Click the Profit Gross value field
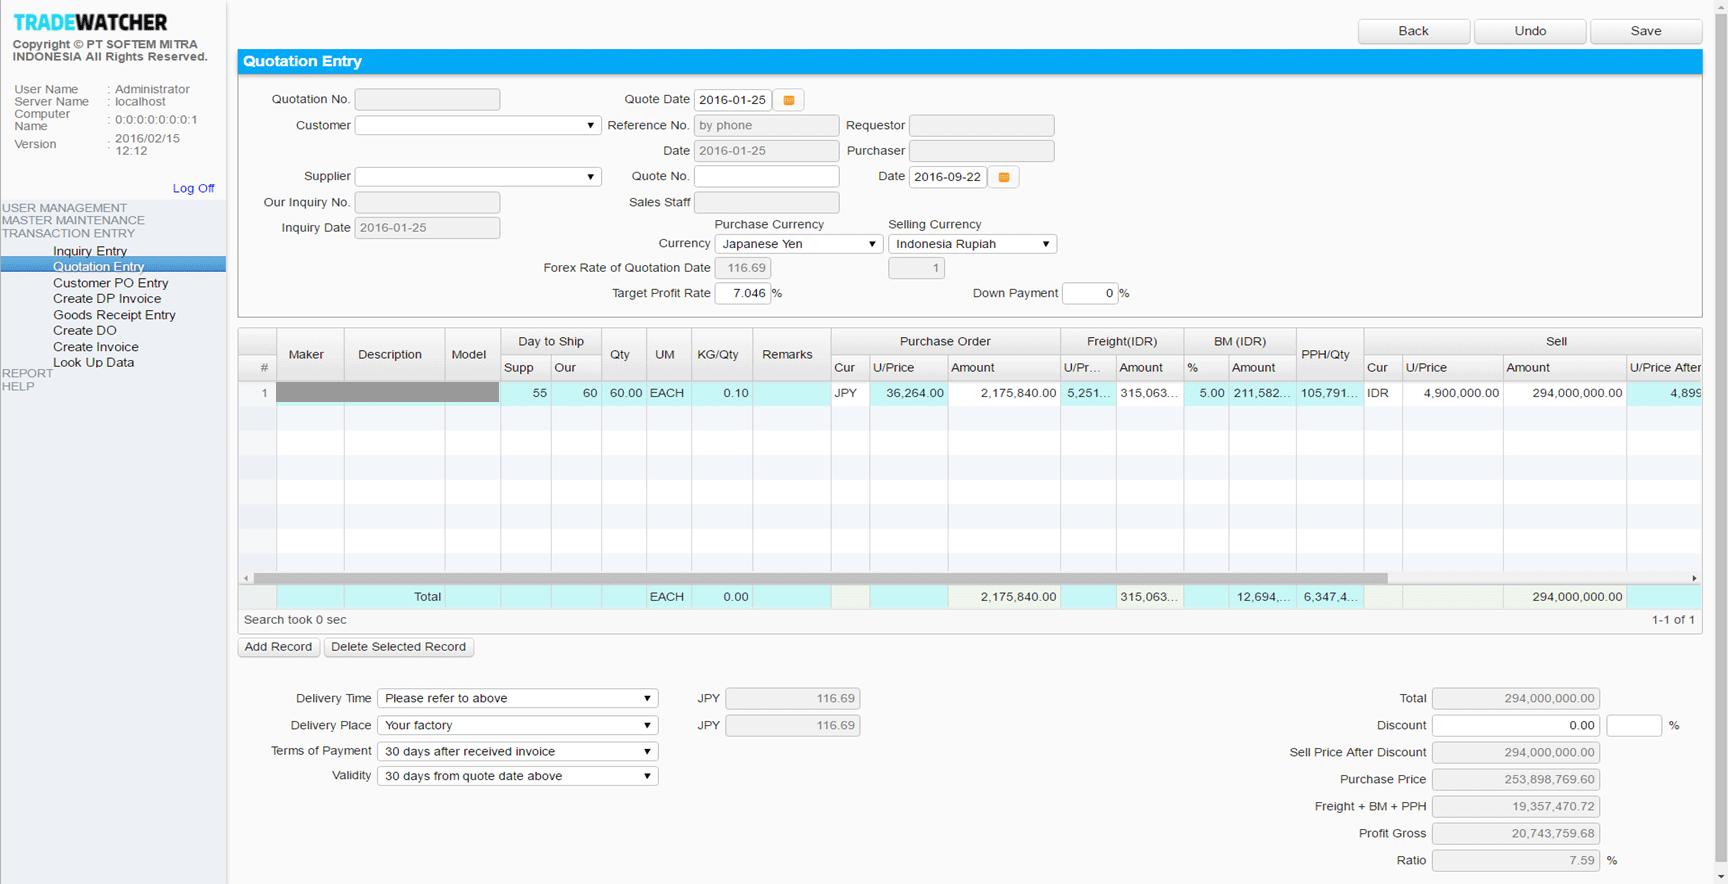Viewport: 1728px width, 884px height. pyautogui.click(x=1515, y=833)
